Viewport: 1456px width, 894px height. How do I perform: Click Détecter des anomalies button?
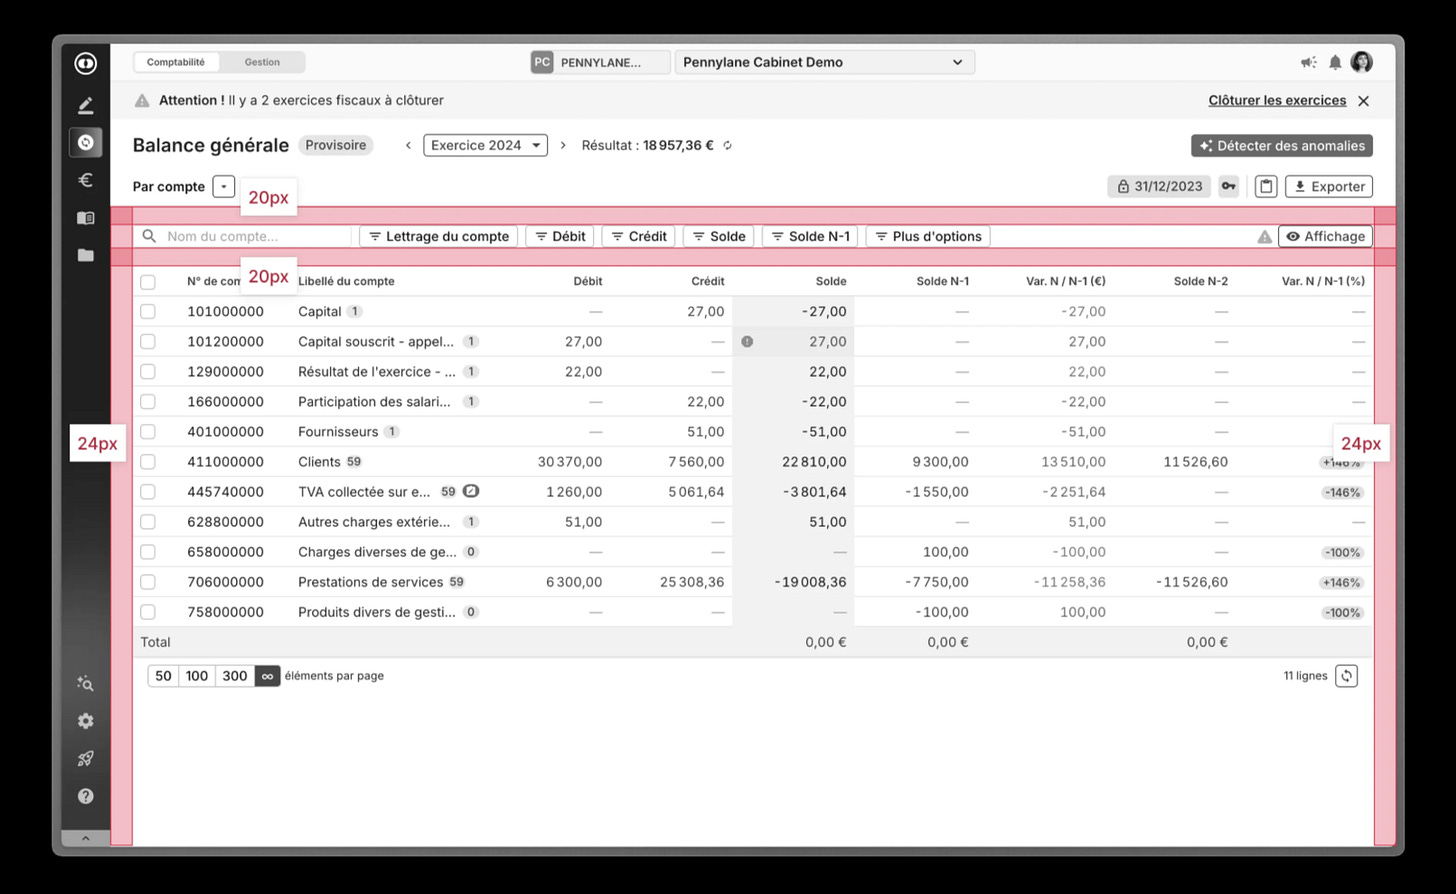pos(1282,146)
